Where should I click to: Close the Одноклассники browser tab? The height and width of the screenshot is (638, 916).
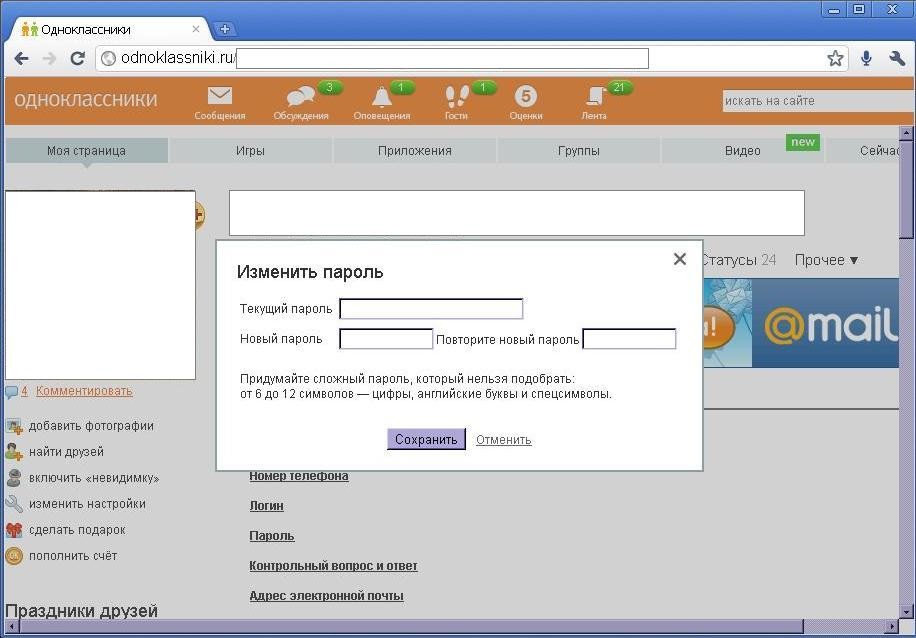[196, 29]
